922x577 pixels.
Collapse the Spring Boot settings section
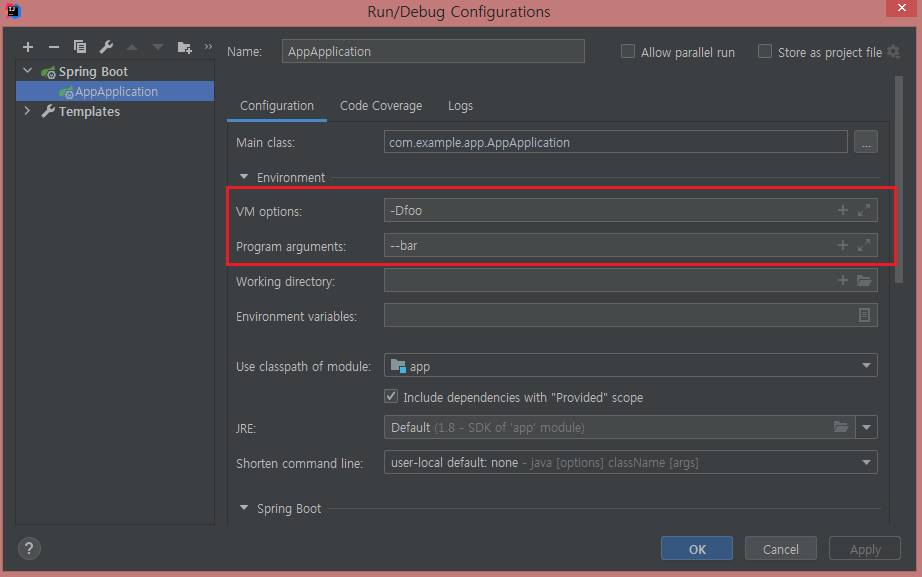coord(244,508)
